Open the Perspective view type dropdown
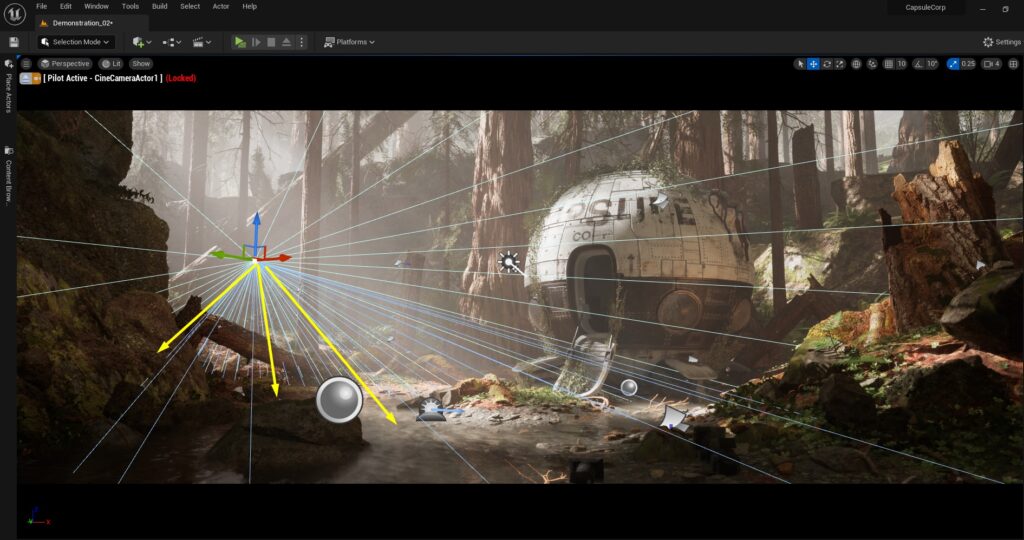This screenshot has width=1024, height=540. [x=64, y=64]
